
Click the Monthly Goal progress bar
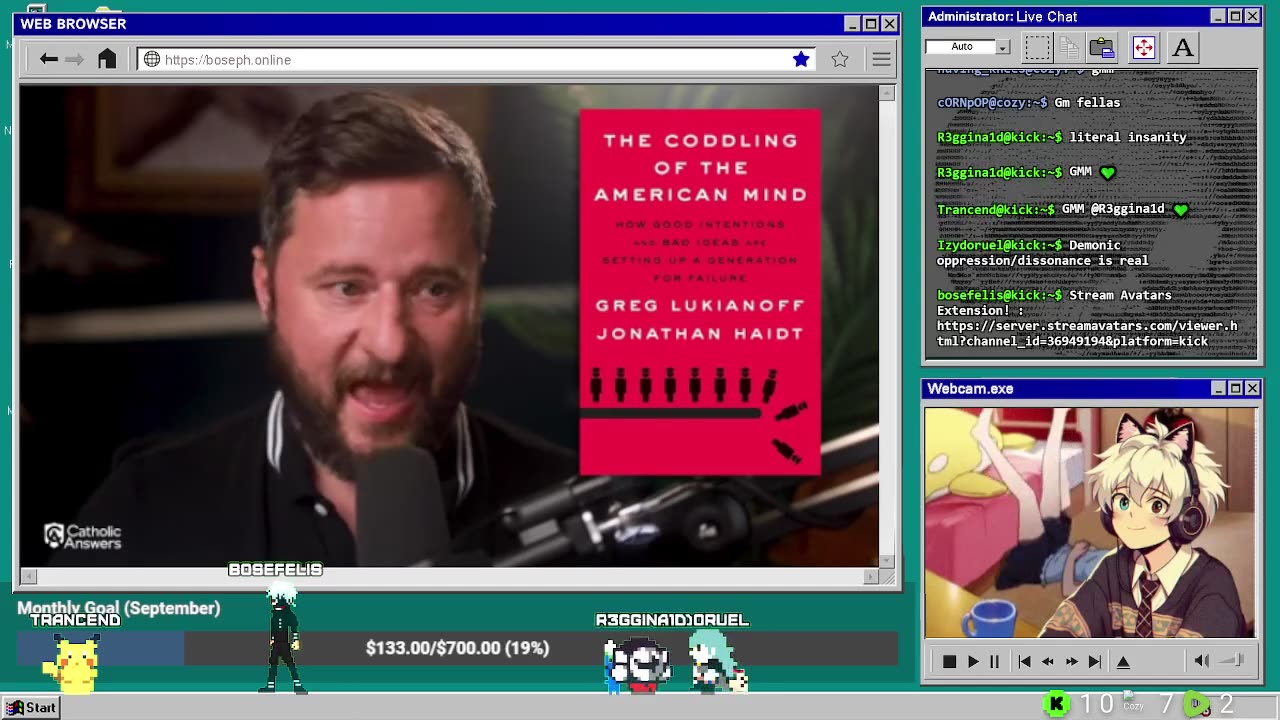(456, 648)
